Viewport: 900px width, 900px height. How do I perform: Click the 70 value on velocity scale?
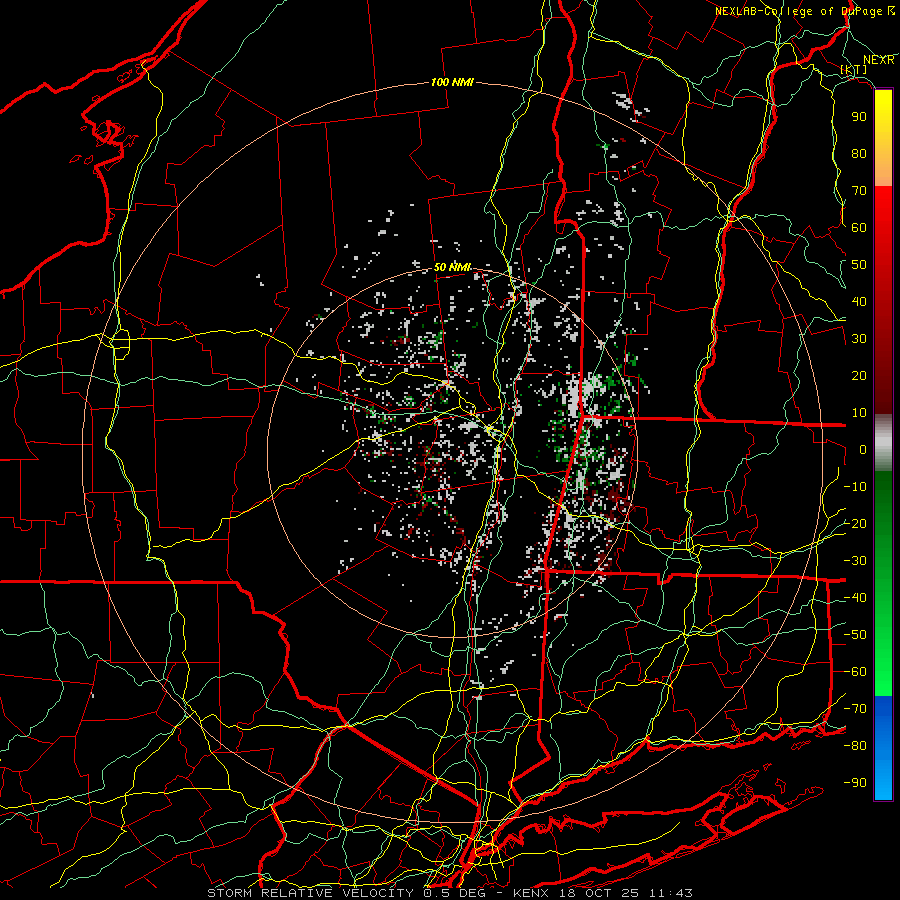click(859, 191)
